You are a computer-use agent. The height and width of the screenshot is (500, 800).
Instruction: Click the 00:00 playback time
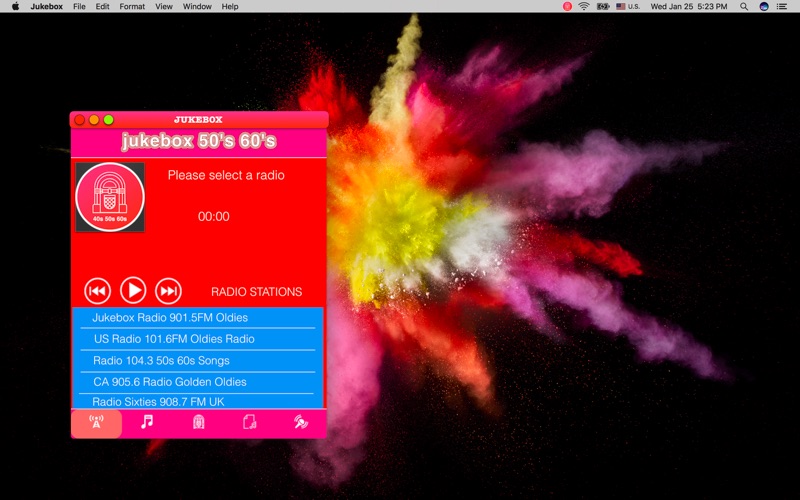tap(214, 216)
